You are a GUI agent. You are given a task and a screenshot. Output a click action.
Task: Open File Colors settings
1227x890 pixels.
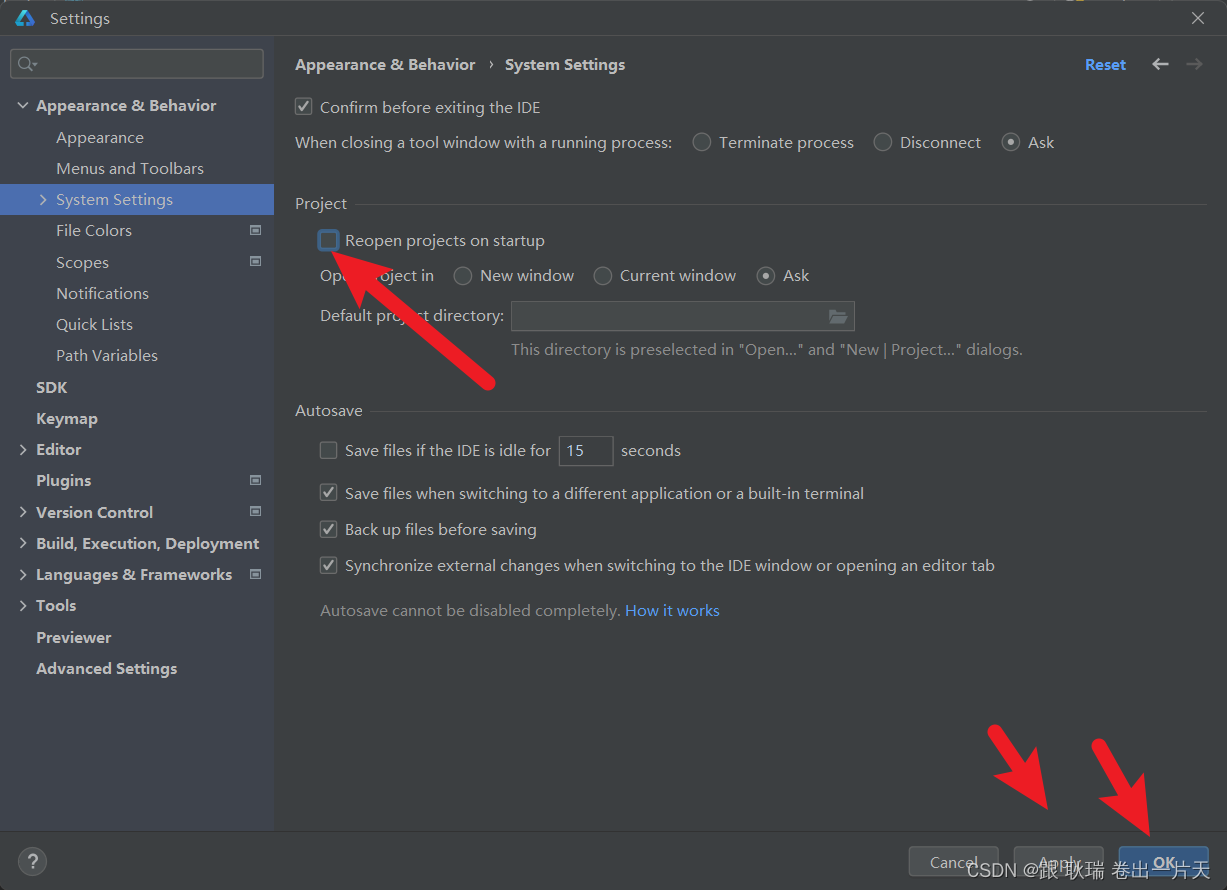[94, 230]
